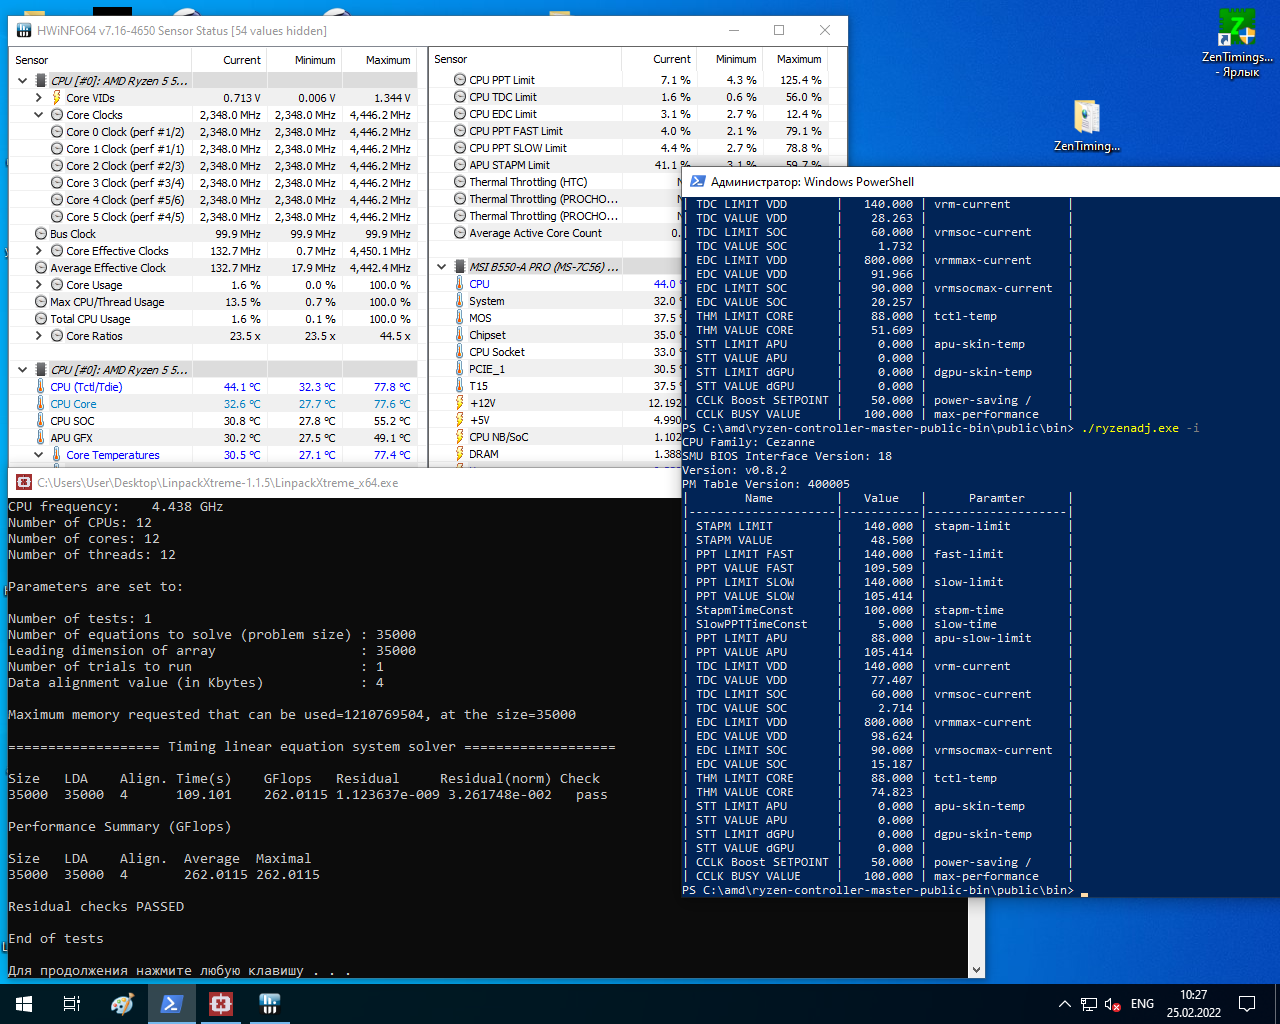Select the Core 0 Clock row icon

coord(57,132)
